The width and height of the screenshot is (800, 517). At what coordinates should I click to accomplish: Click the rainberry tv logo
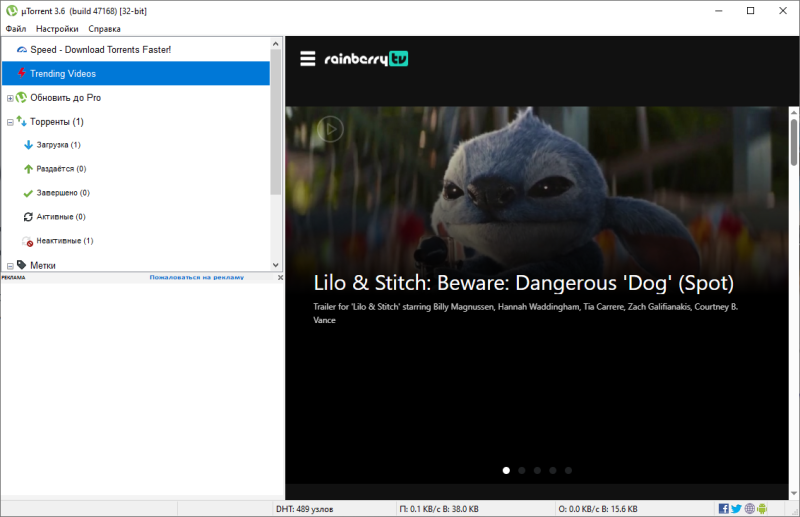(366, 59)
